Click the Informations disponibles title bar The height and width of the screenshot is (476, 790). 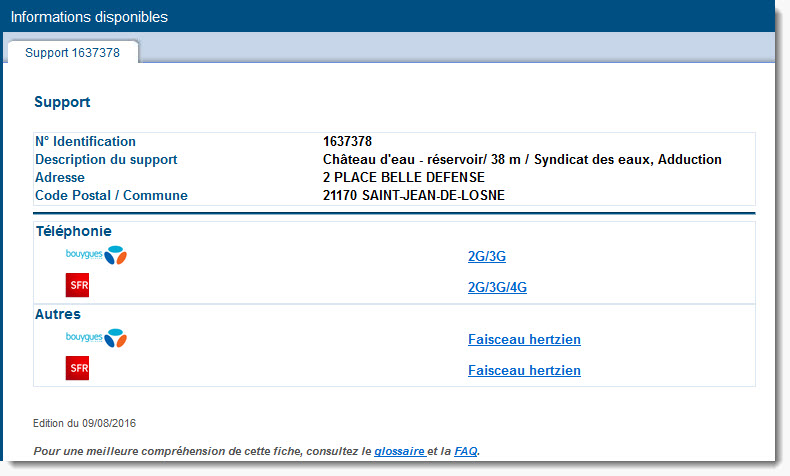coord(388,17)
